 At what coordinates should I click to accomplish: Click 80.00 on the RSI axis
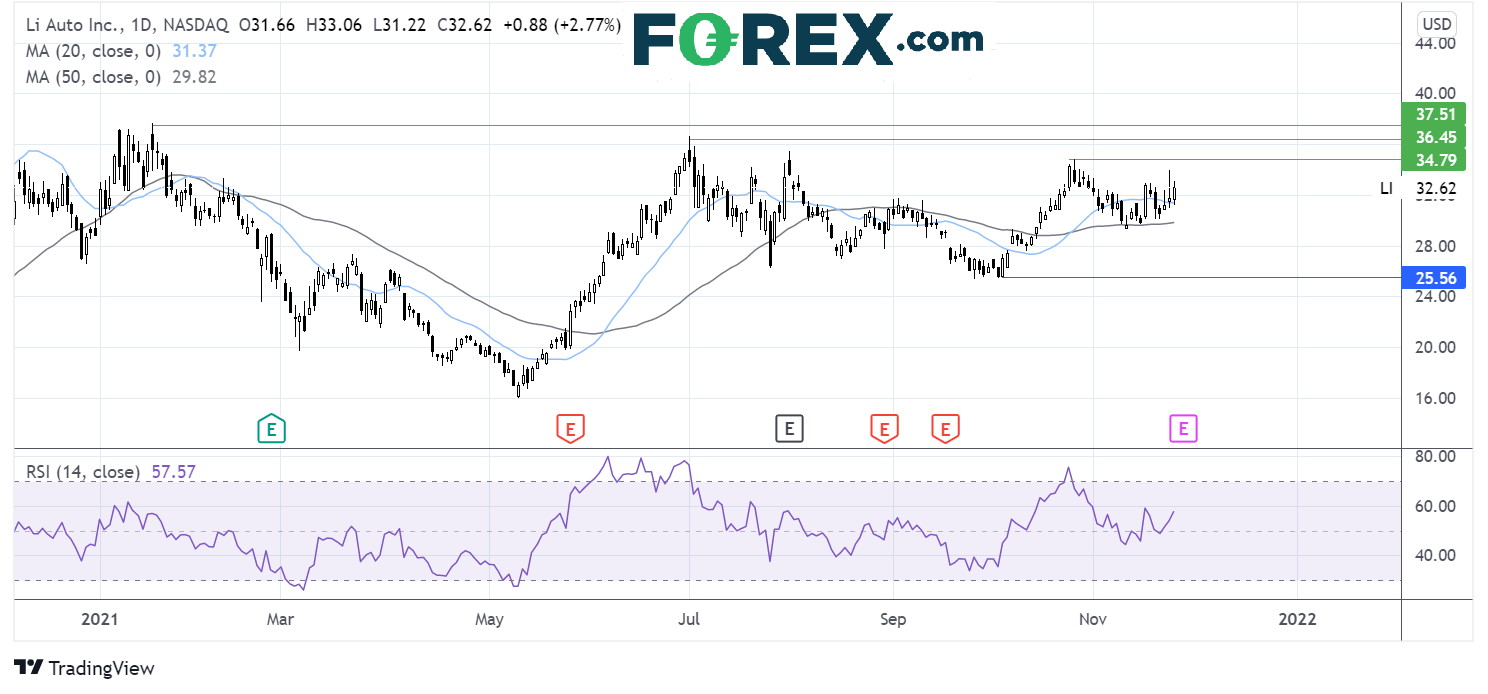click(1435, 457)
